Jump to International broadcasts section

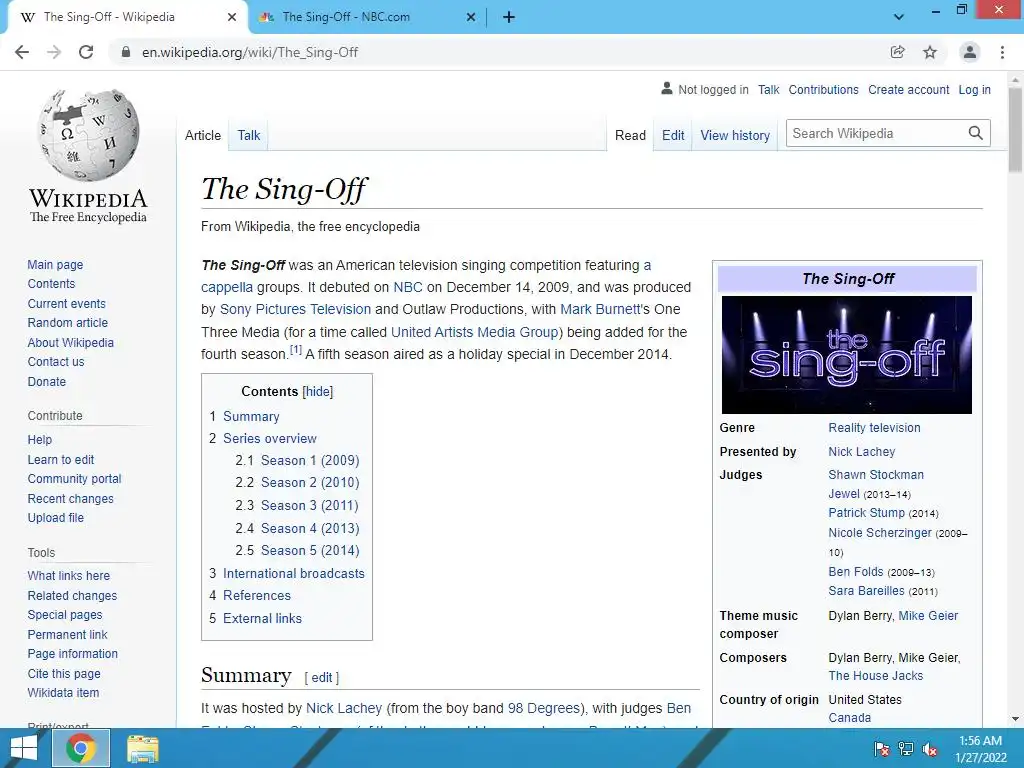tap(293, 573)
